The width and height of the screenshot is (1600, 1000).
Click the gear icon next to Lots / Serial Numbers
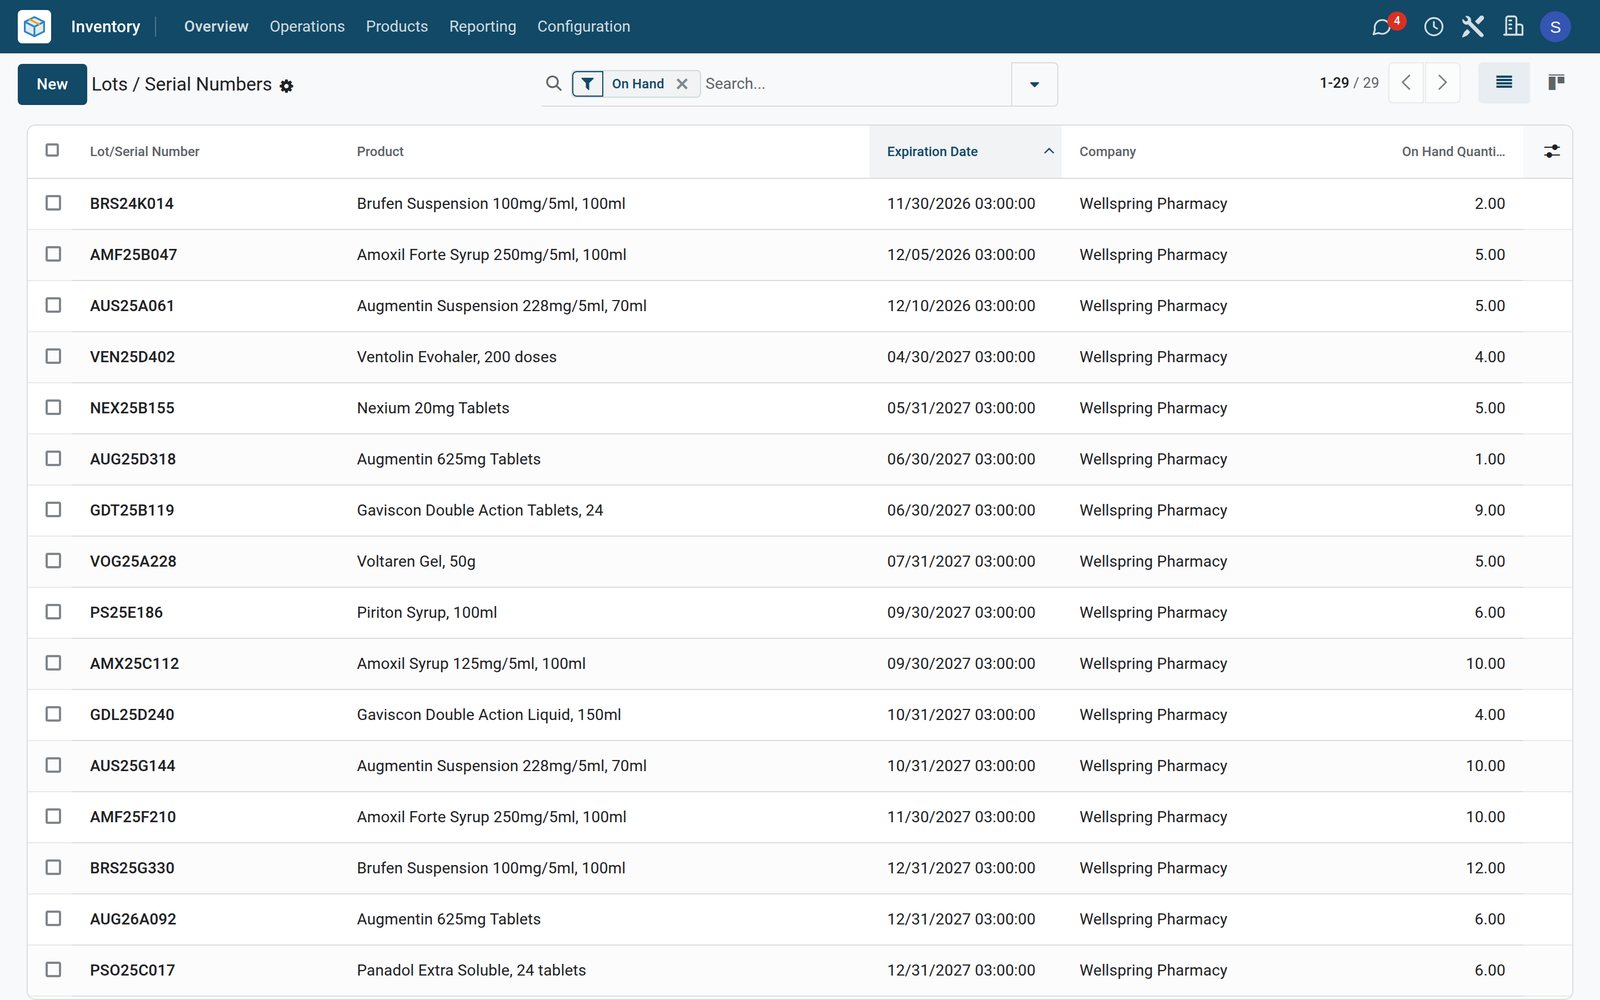pyautogui.click(x=287, y=86)
